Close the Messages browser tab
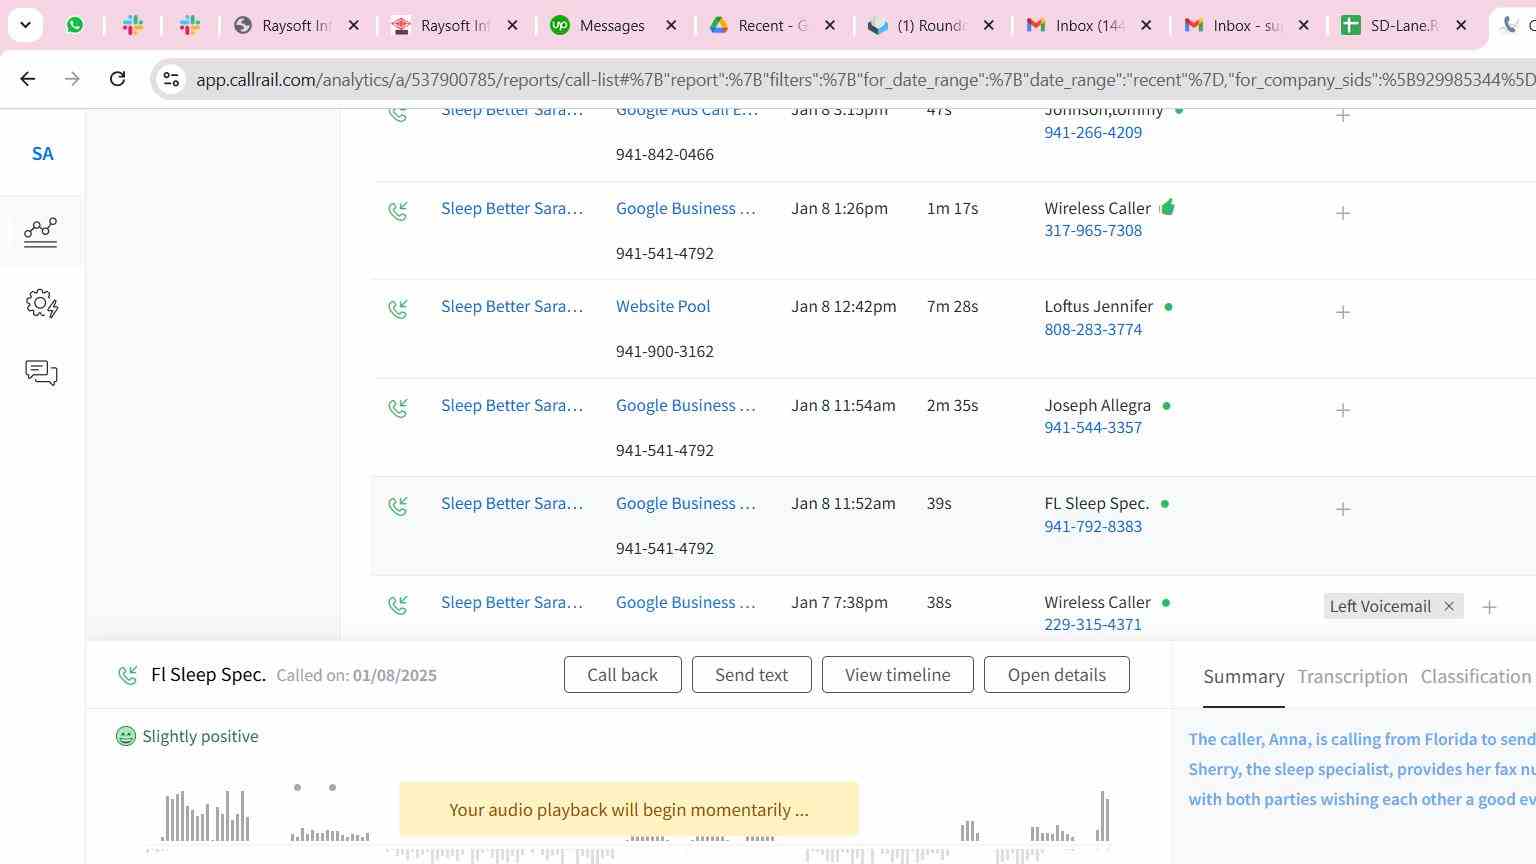The width and height of the screenshot is (1536, 864). (x=672, y=25)
